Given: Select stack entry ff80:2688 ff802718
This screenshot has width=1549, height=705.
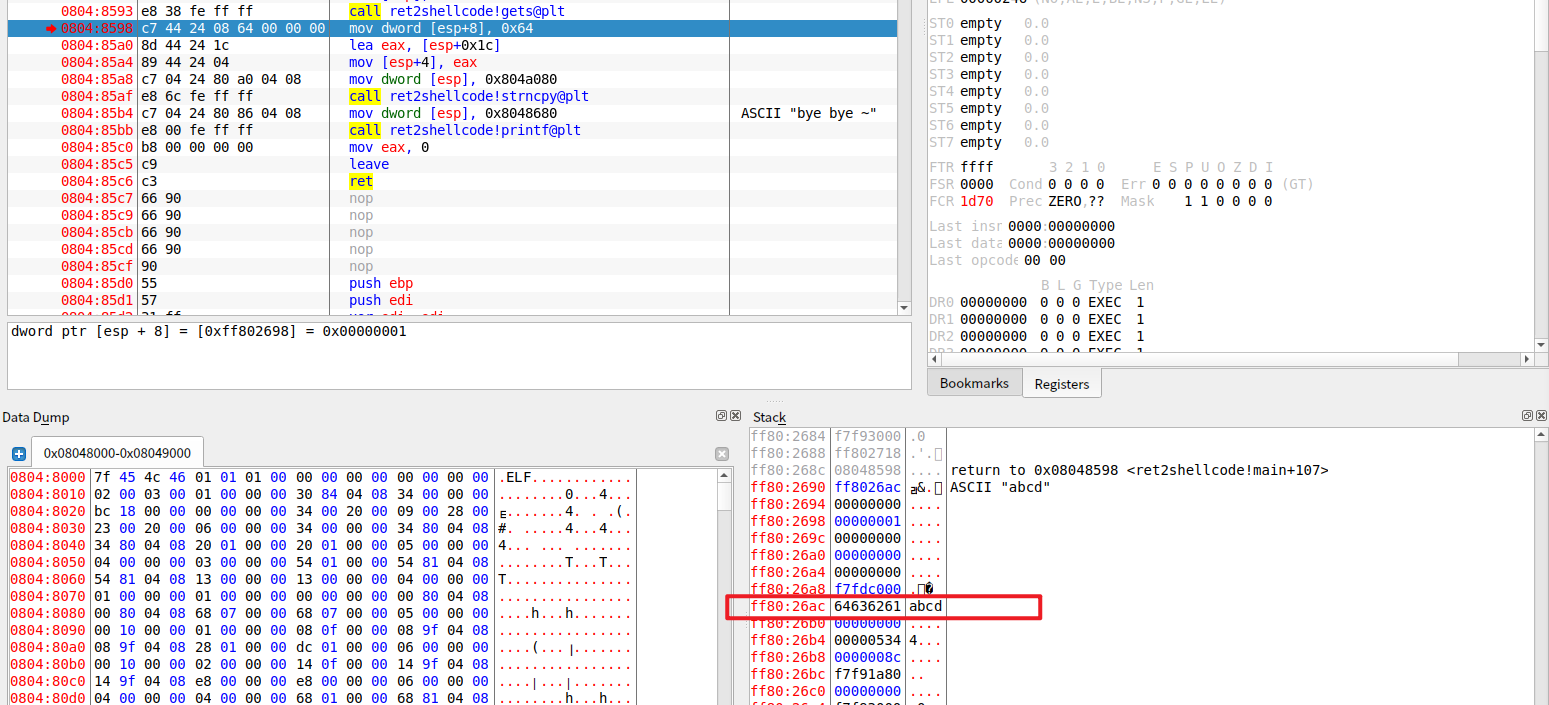Looking at the screenshot, I should [x=1141, y=453].
